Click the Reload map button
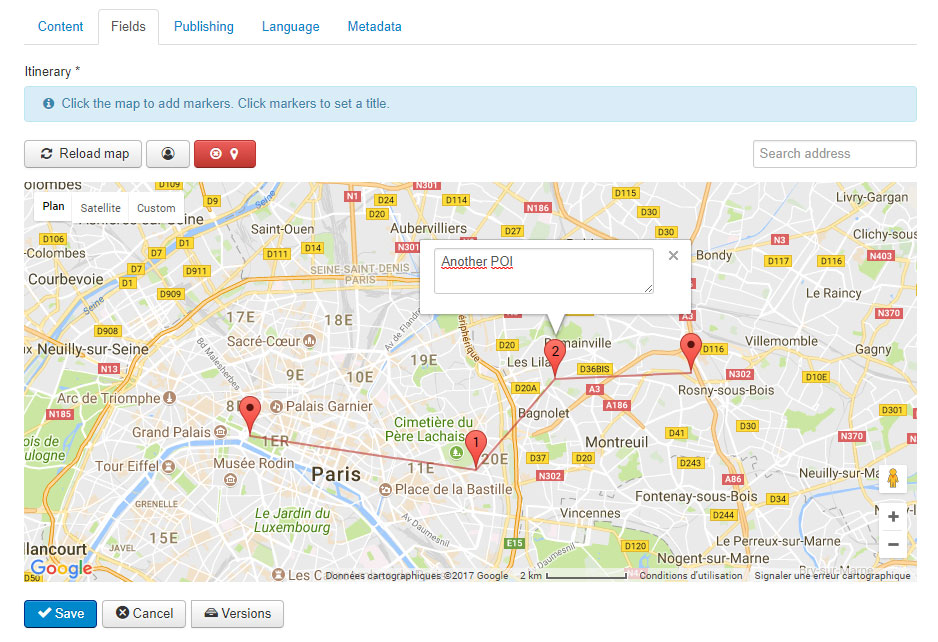This screenshot has height=642, width=938. point(83,154)
